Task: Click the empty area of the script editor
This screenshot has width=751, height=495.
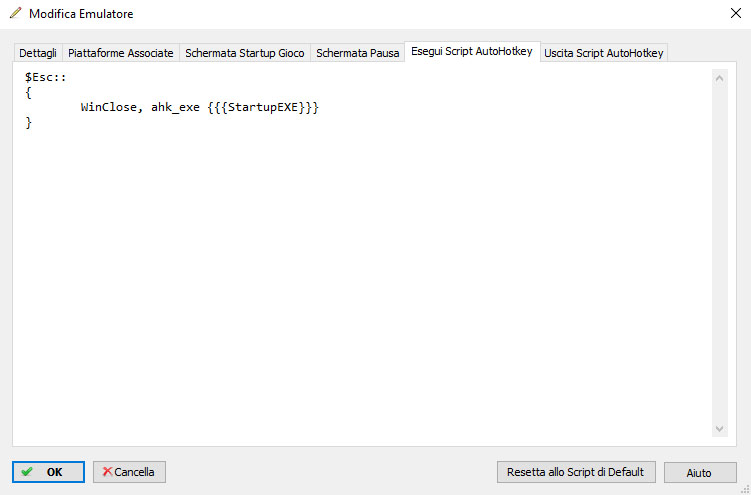Action: point(359,287)
